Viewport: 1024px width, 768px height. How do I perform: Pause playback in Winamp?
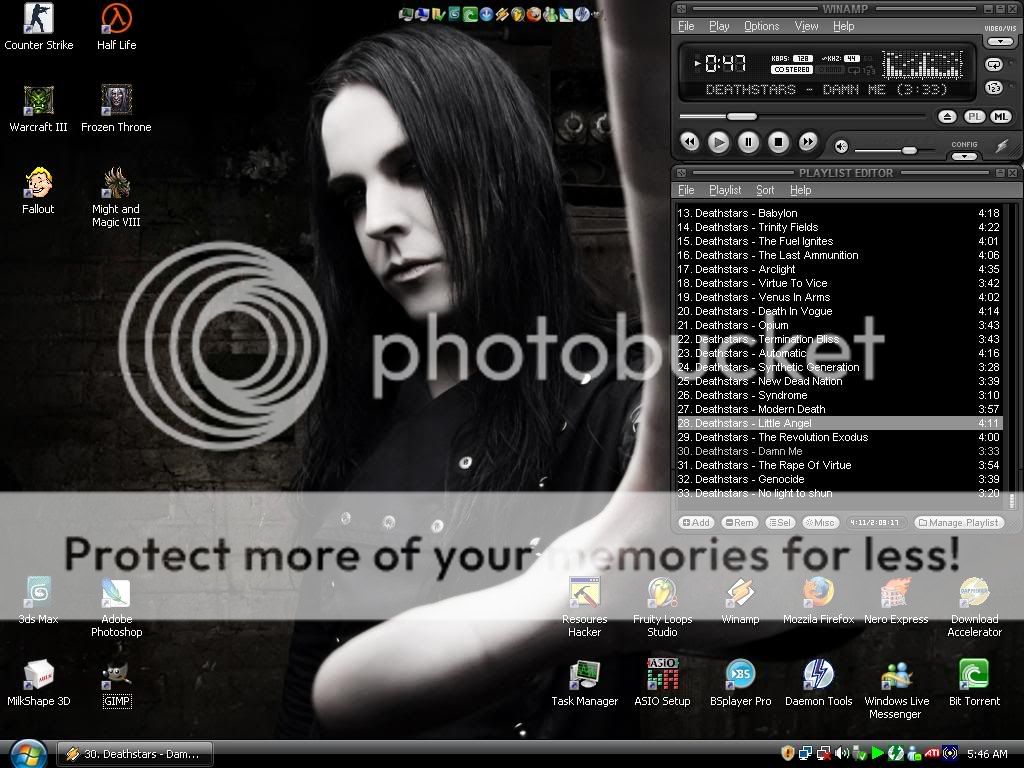[748, 142]
